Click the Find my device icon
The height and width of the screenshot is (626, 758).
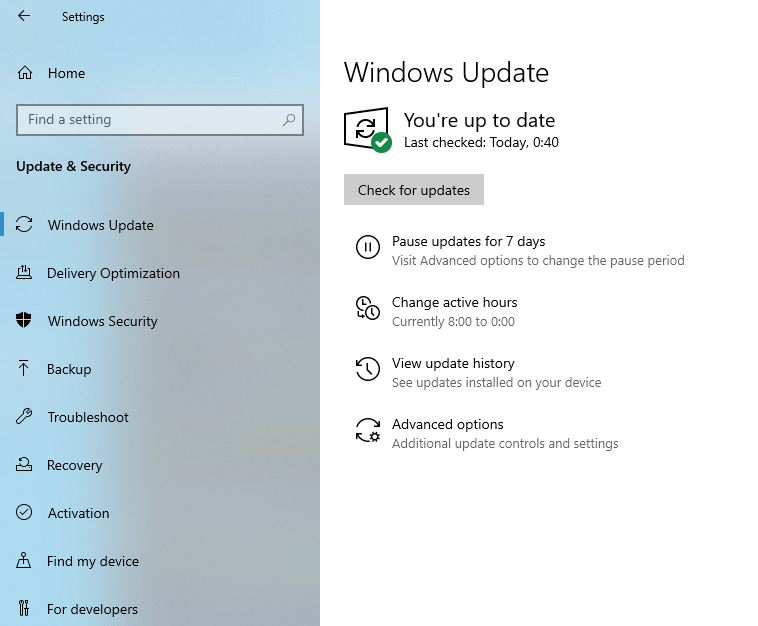coord(23,560)
